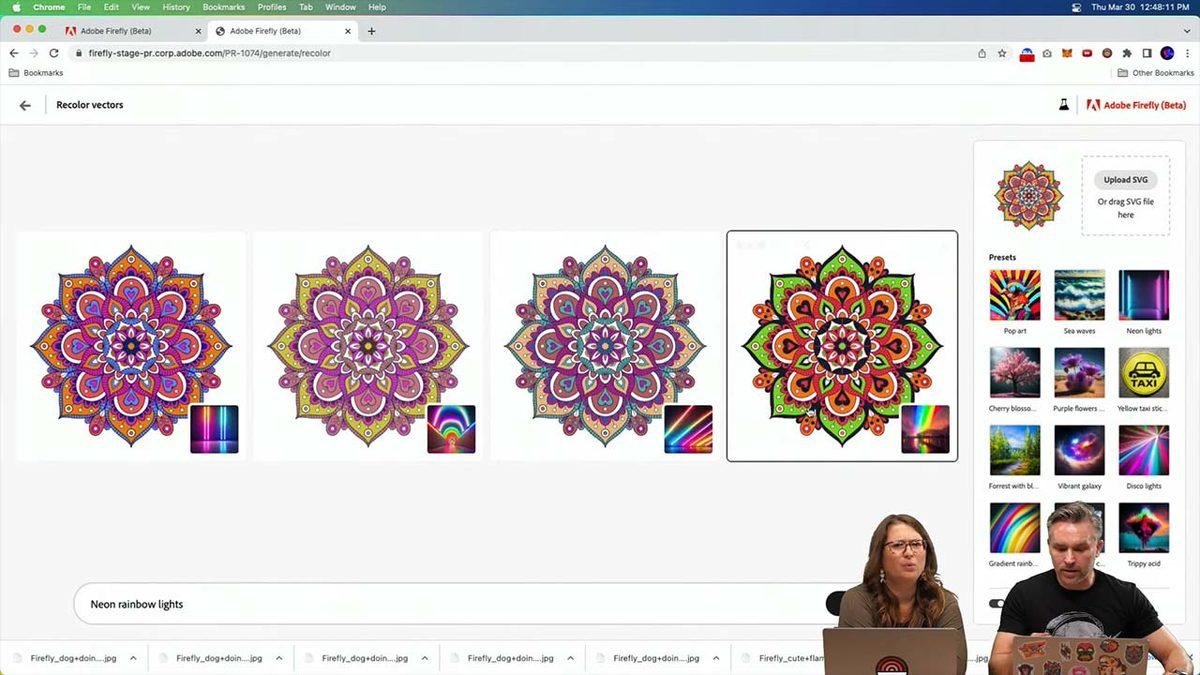Open the Other Bookmarks folder
The height and width of the screenshot is (675, 1200).
click(x=1155, y=73)
